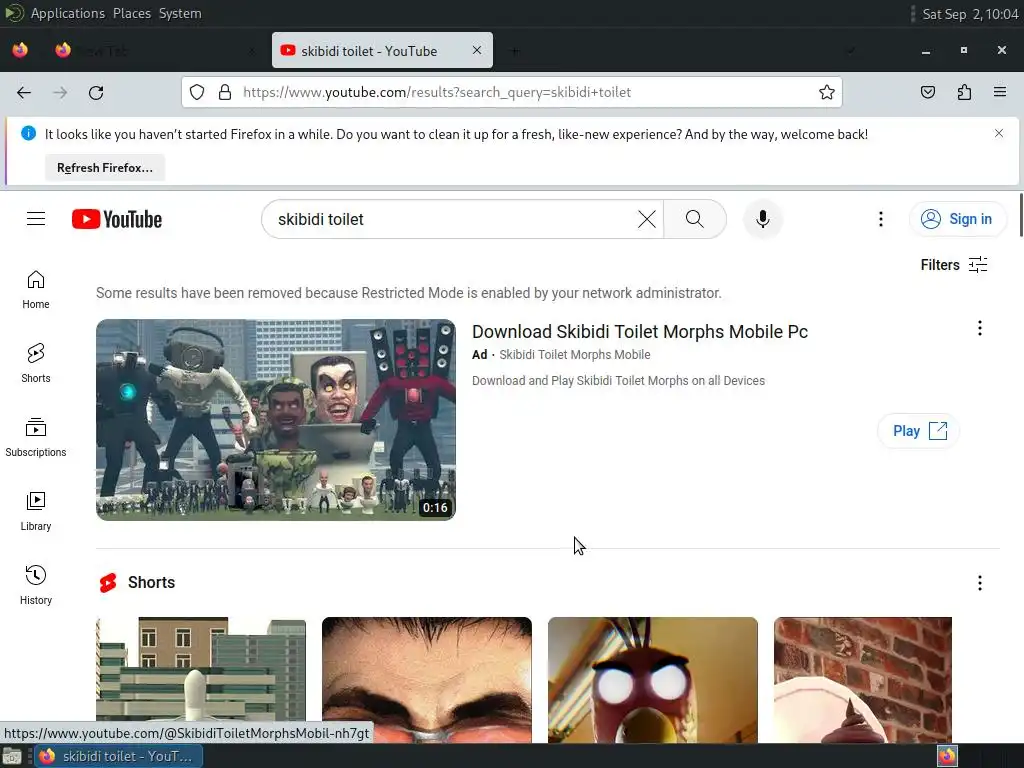
Task: Open History in the sidebar
Action: click(36, 585)
